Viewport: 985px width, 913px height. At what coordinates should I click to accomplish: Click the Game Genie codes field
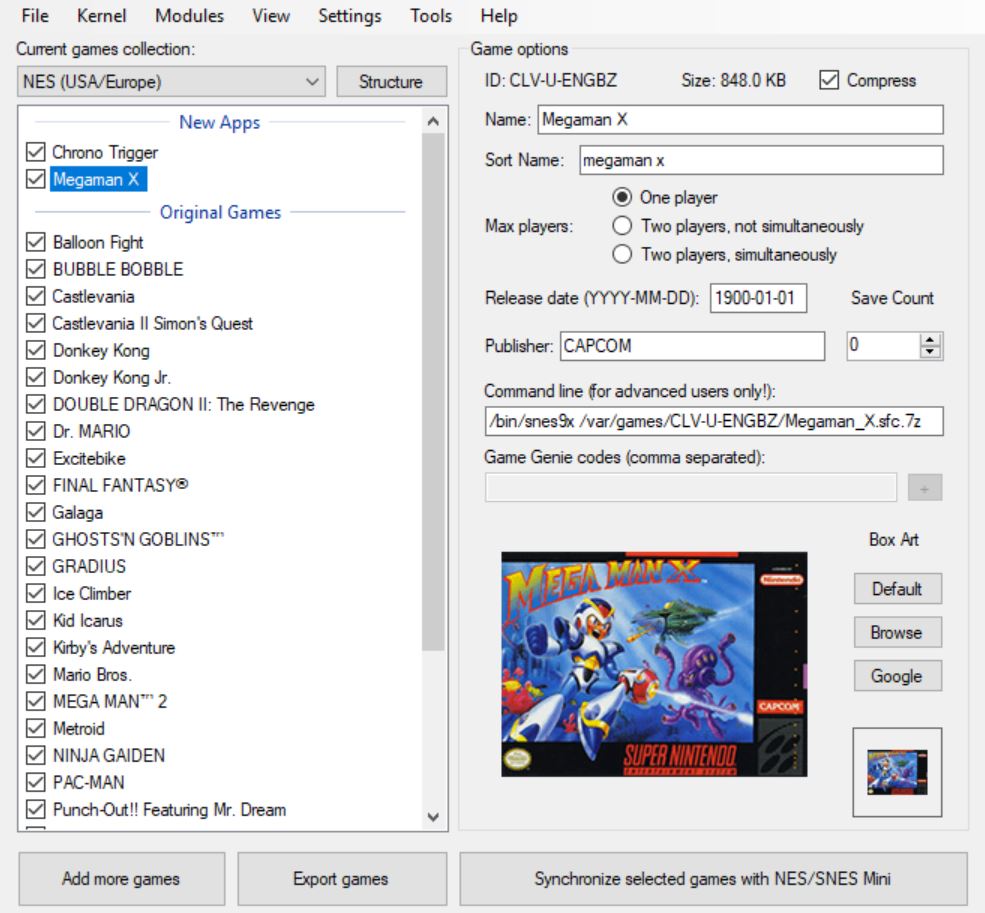690,488
